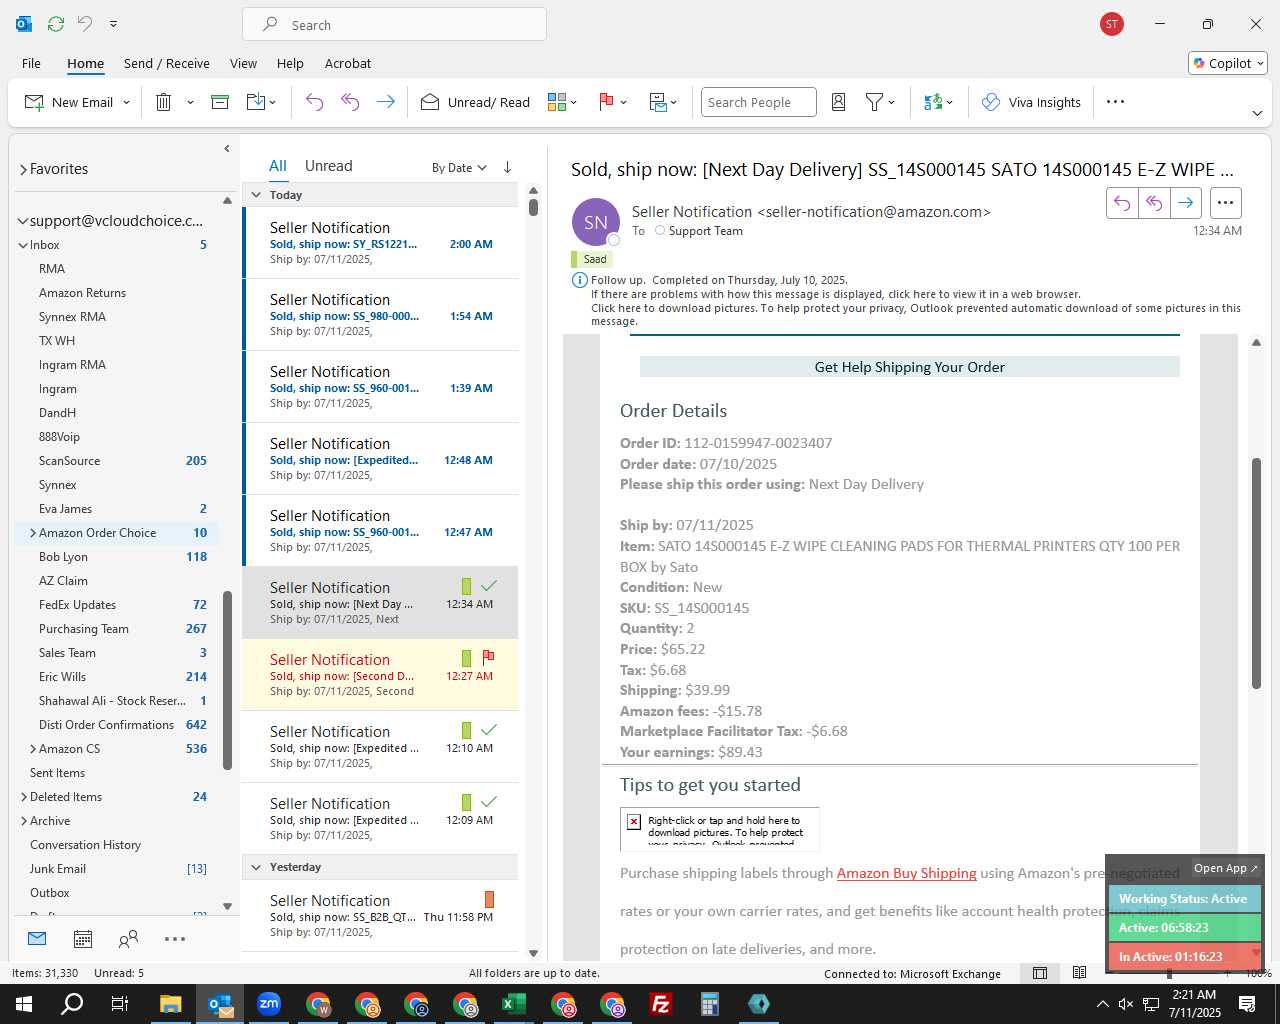Open the FileZilla icon on the taskbar
1280x1024 pixels.
[661, 1004]
